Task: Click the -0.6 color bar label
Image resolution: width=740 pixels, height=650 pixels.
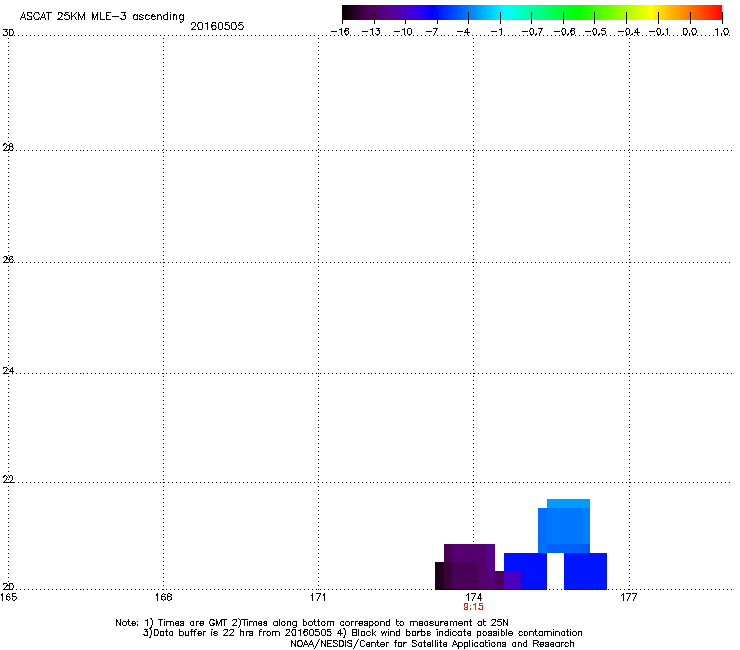Action: [564, 32]
